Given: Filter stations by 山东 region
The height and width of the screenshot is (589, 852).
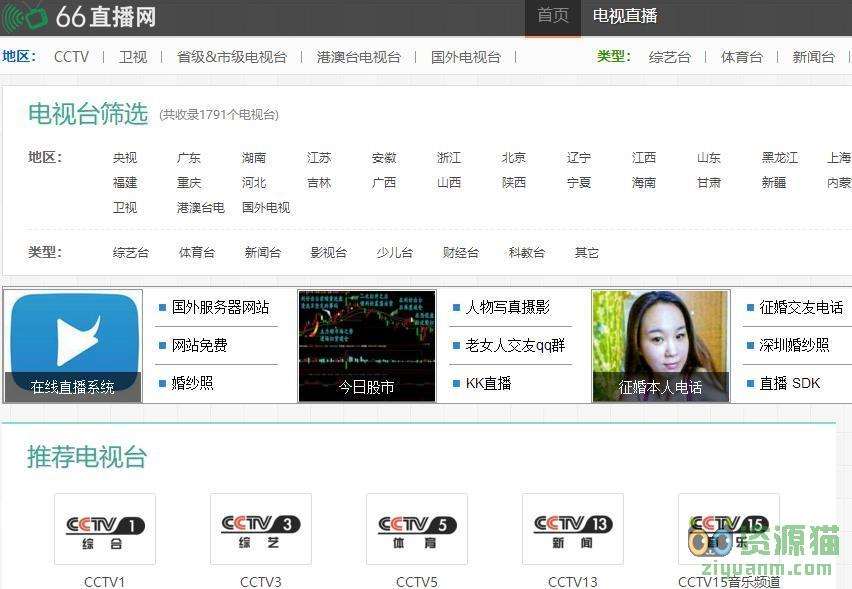Looking at the screenshot, I should (709, 158).
